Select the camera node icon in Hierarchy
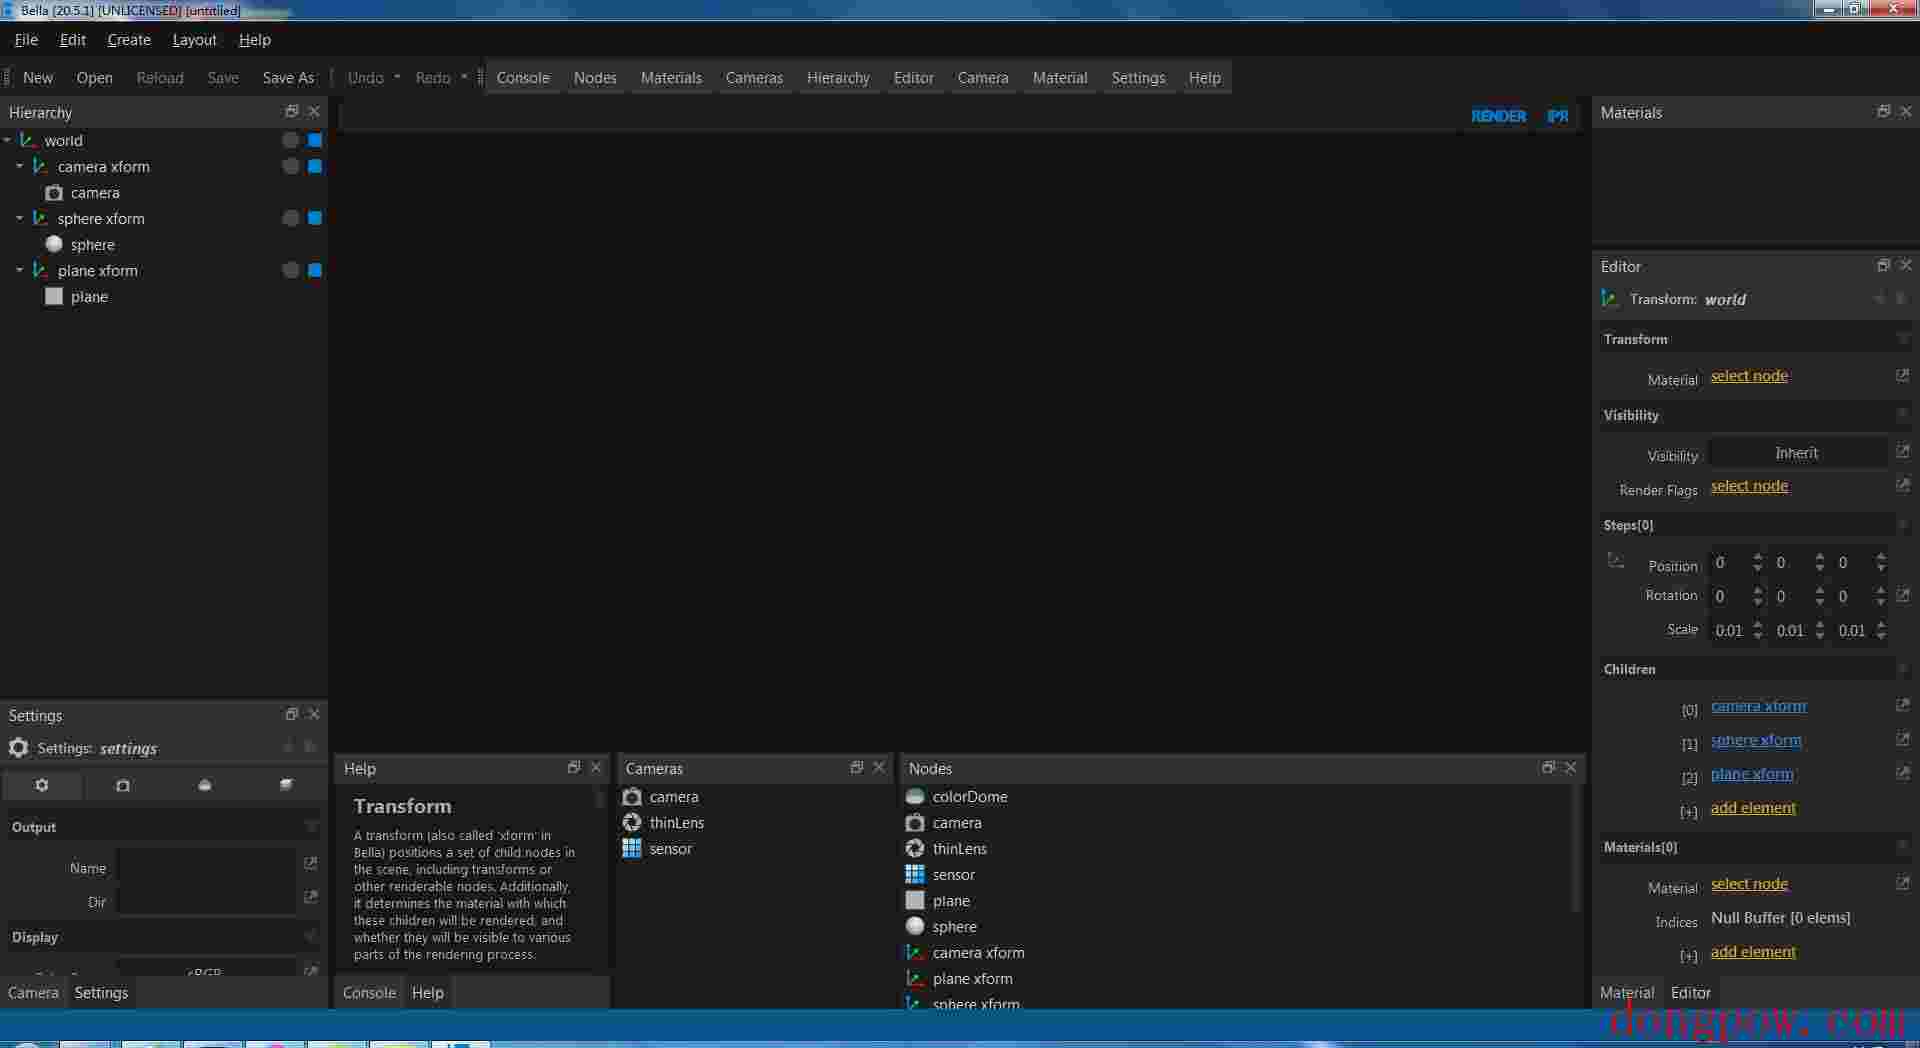 coord(54,193)
